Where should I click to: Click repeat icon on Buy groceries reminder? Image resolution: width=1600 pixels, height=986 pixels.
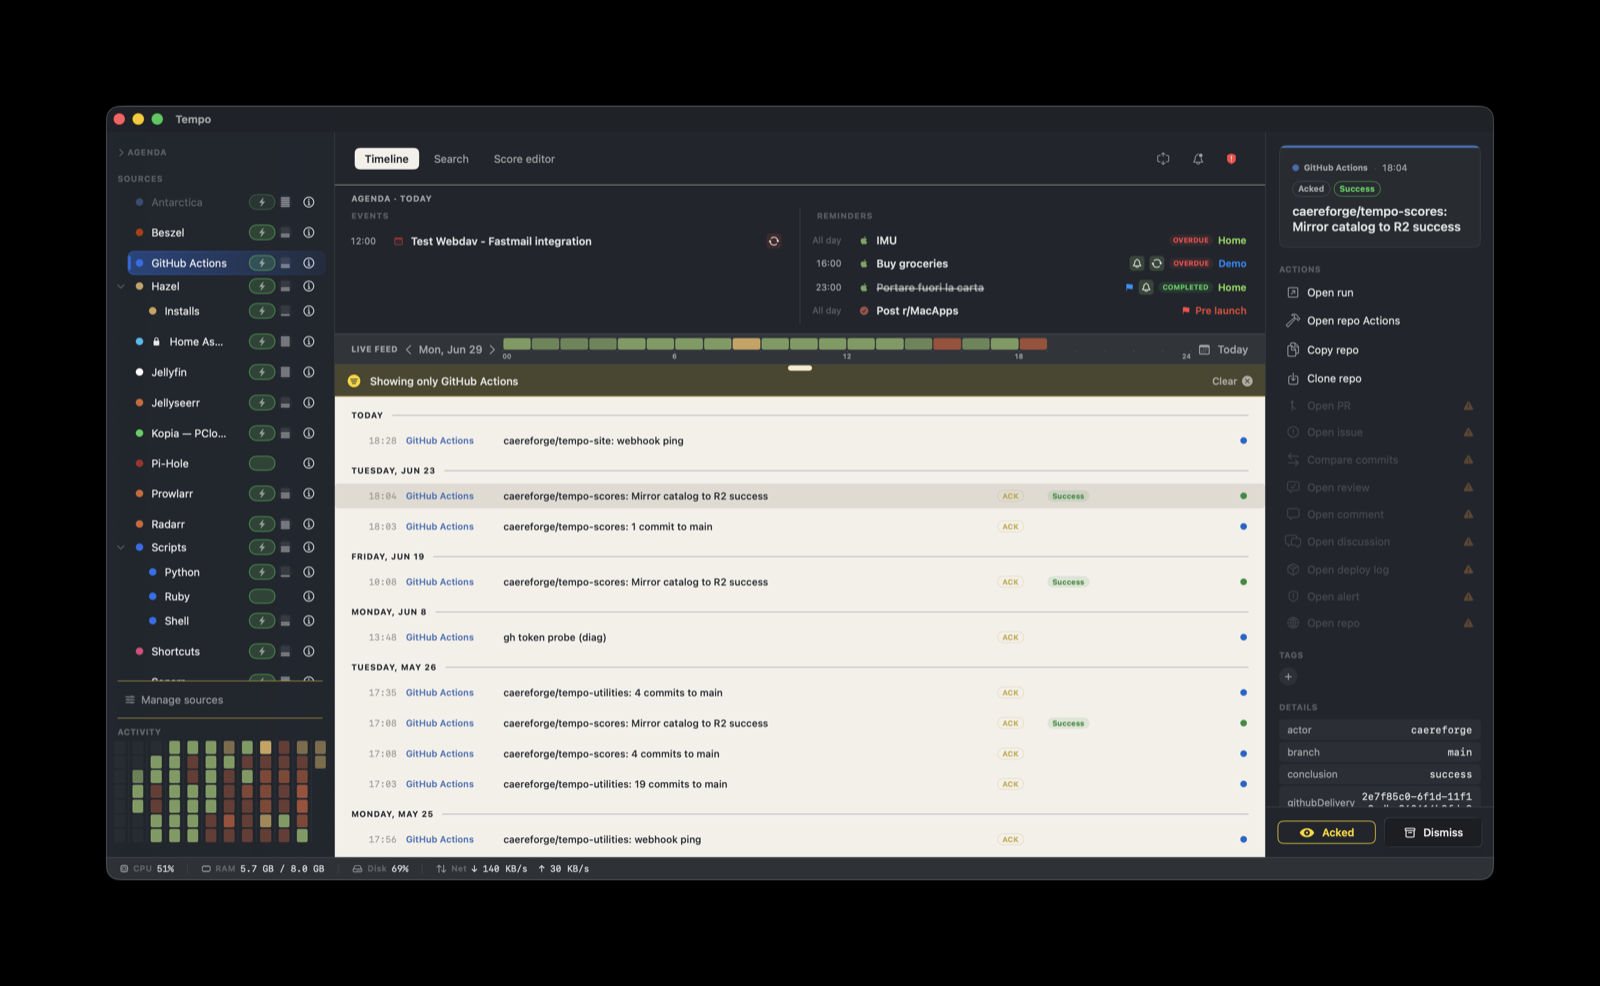[1157, 263]
